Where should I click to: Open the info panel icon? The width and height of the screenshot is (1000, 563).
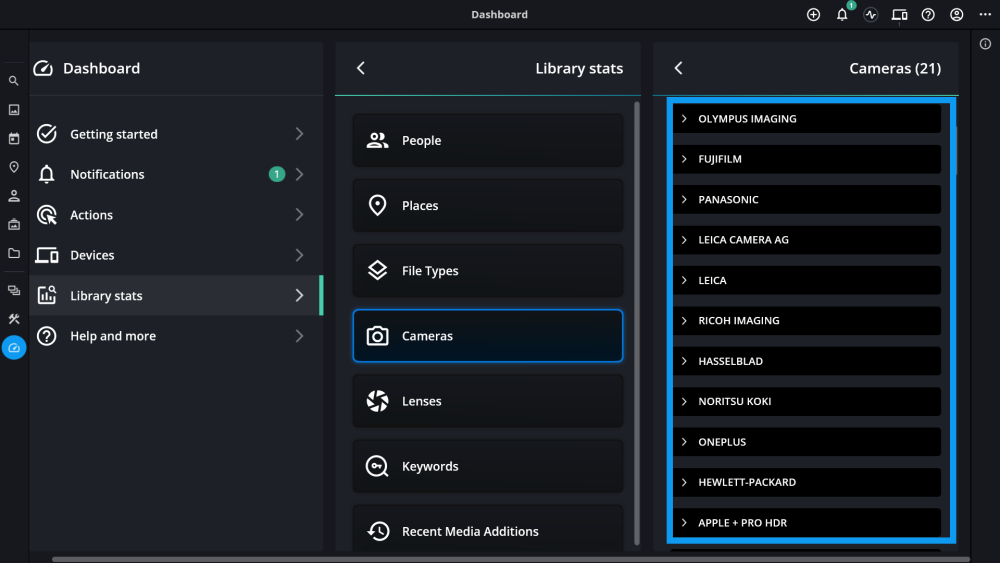[985, 44]
